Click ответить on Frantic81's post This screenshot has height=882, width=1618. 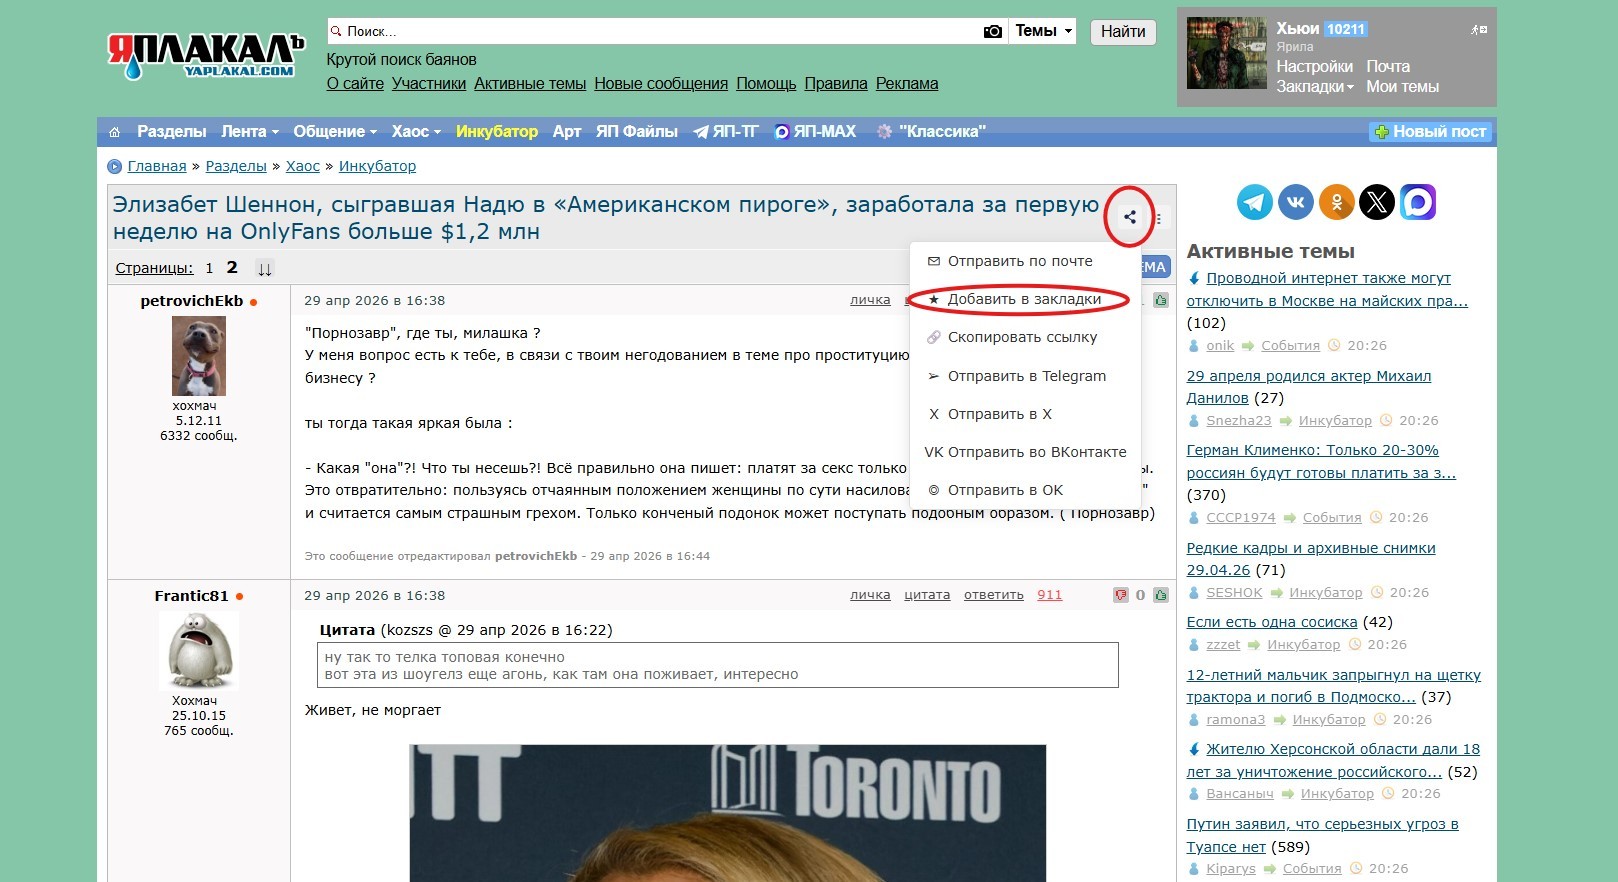tap(994, 595)
